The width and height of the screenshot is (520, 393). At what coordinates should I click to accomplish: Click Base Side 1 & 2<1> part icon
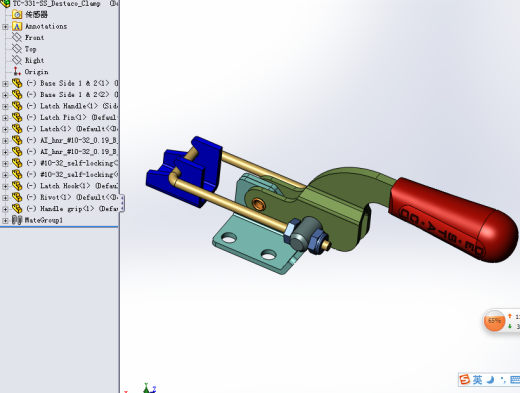point(17,83)
